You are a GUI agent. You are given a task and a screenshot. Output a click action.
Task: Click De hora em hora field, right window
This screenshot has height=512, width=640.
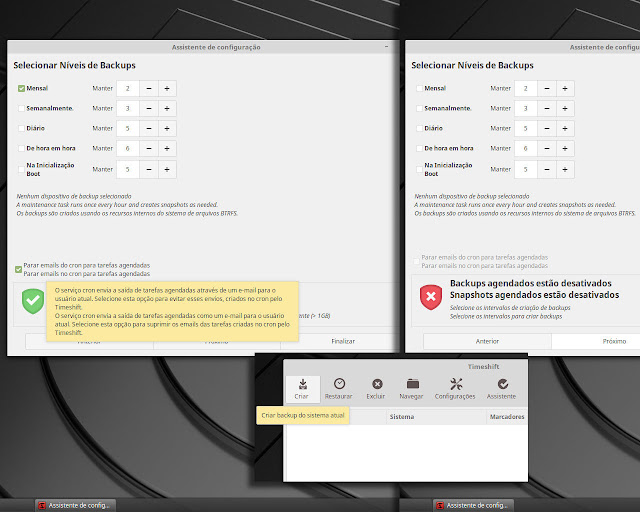coord(526,148)
